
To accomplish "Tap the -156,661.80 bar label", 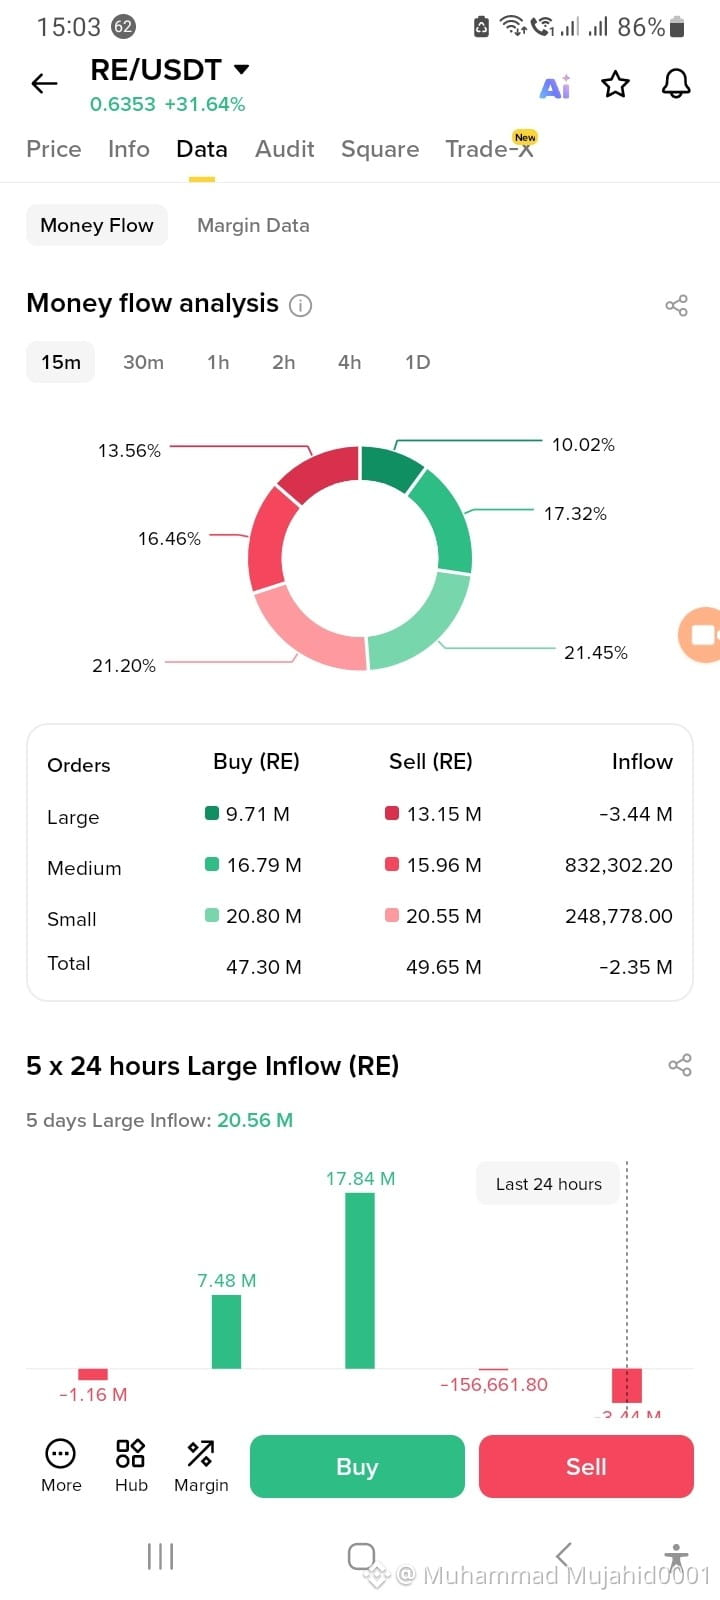I will [494, 1384].
